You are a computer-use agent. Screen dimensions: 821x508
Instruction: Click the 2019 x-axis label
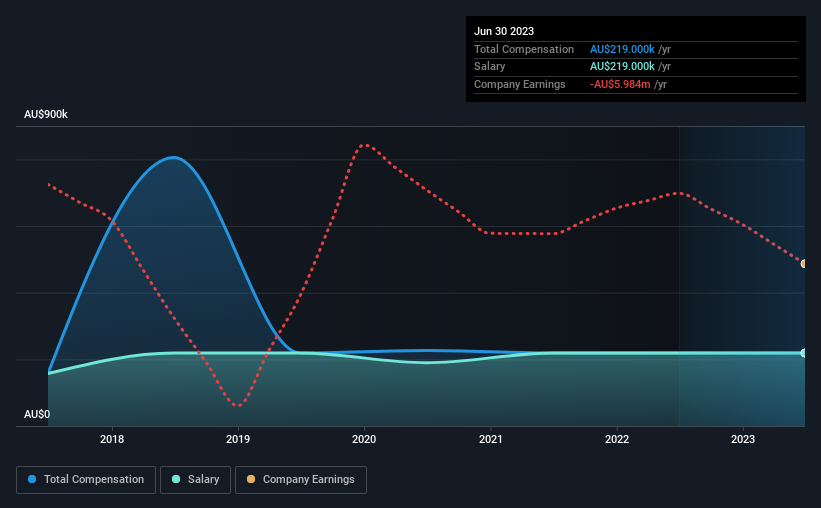click(238, 439)
